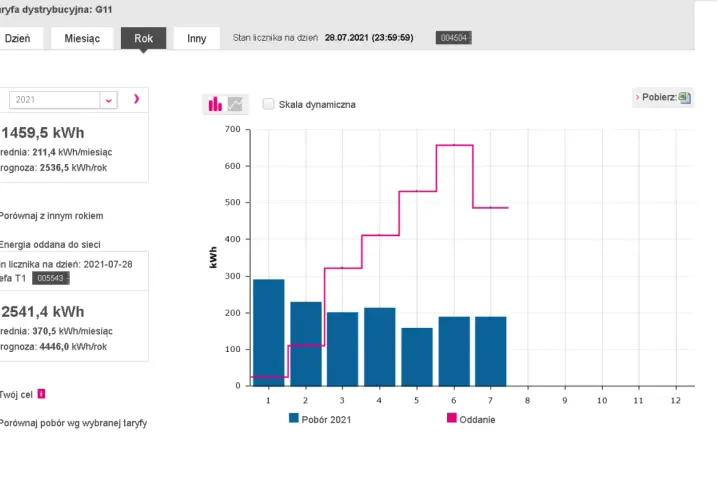The width and height of the screenshot is (720, 500).
Task: Click the date 28.07.2021 (23:59:59) text
Action: pyautogui.click(x=369, y=38)
